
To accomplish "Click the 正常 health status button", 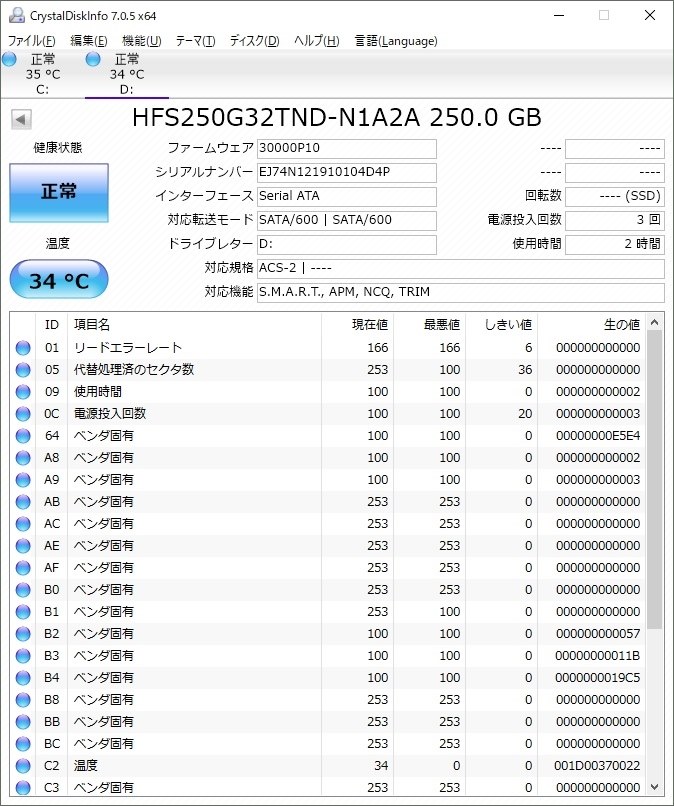I will [x=58, y=192].
